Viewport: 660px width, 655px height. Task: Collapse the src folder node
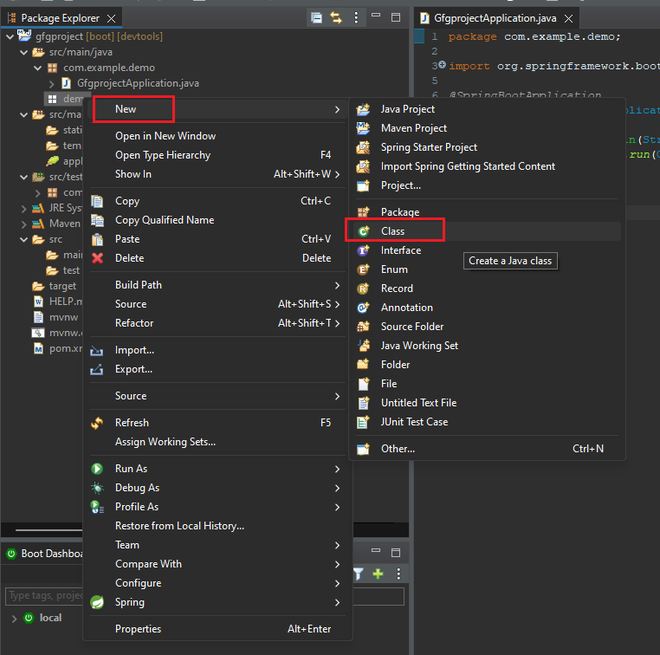(x=24, y=240)
